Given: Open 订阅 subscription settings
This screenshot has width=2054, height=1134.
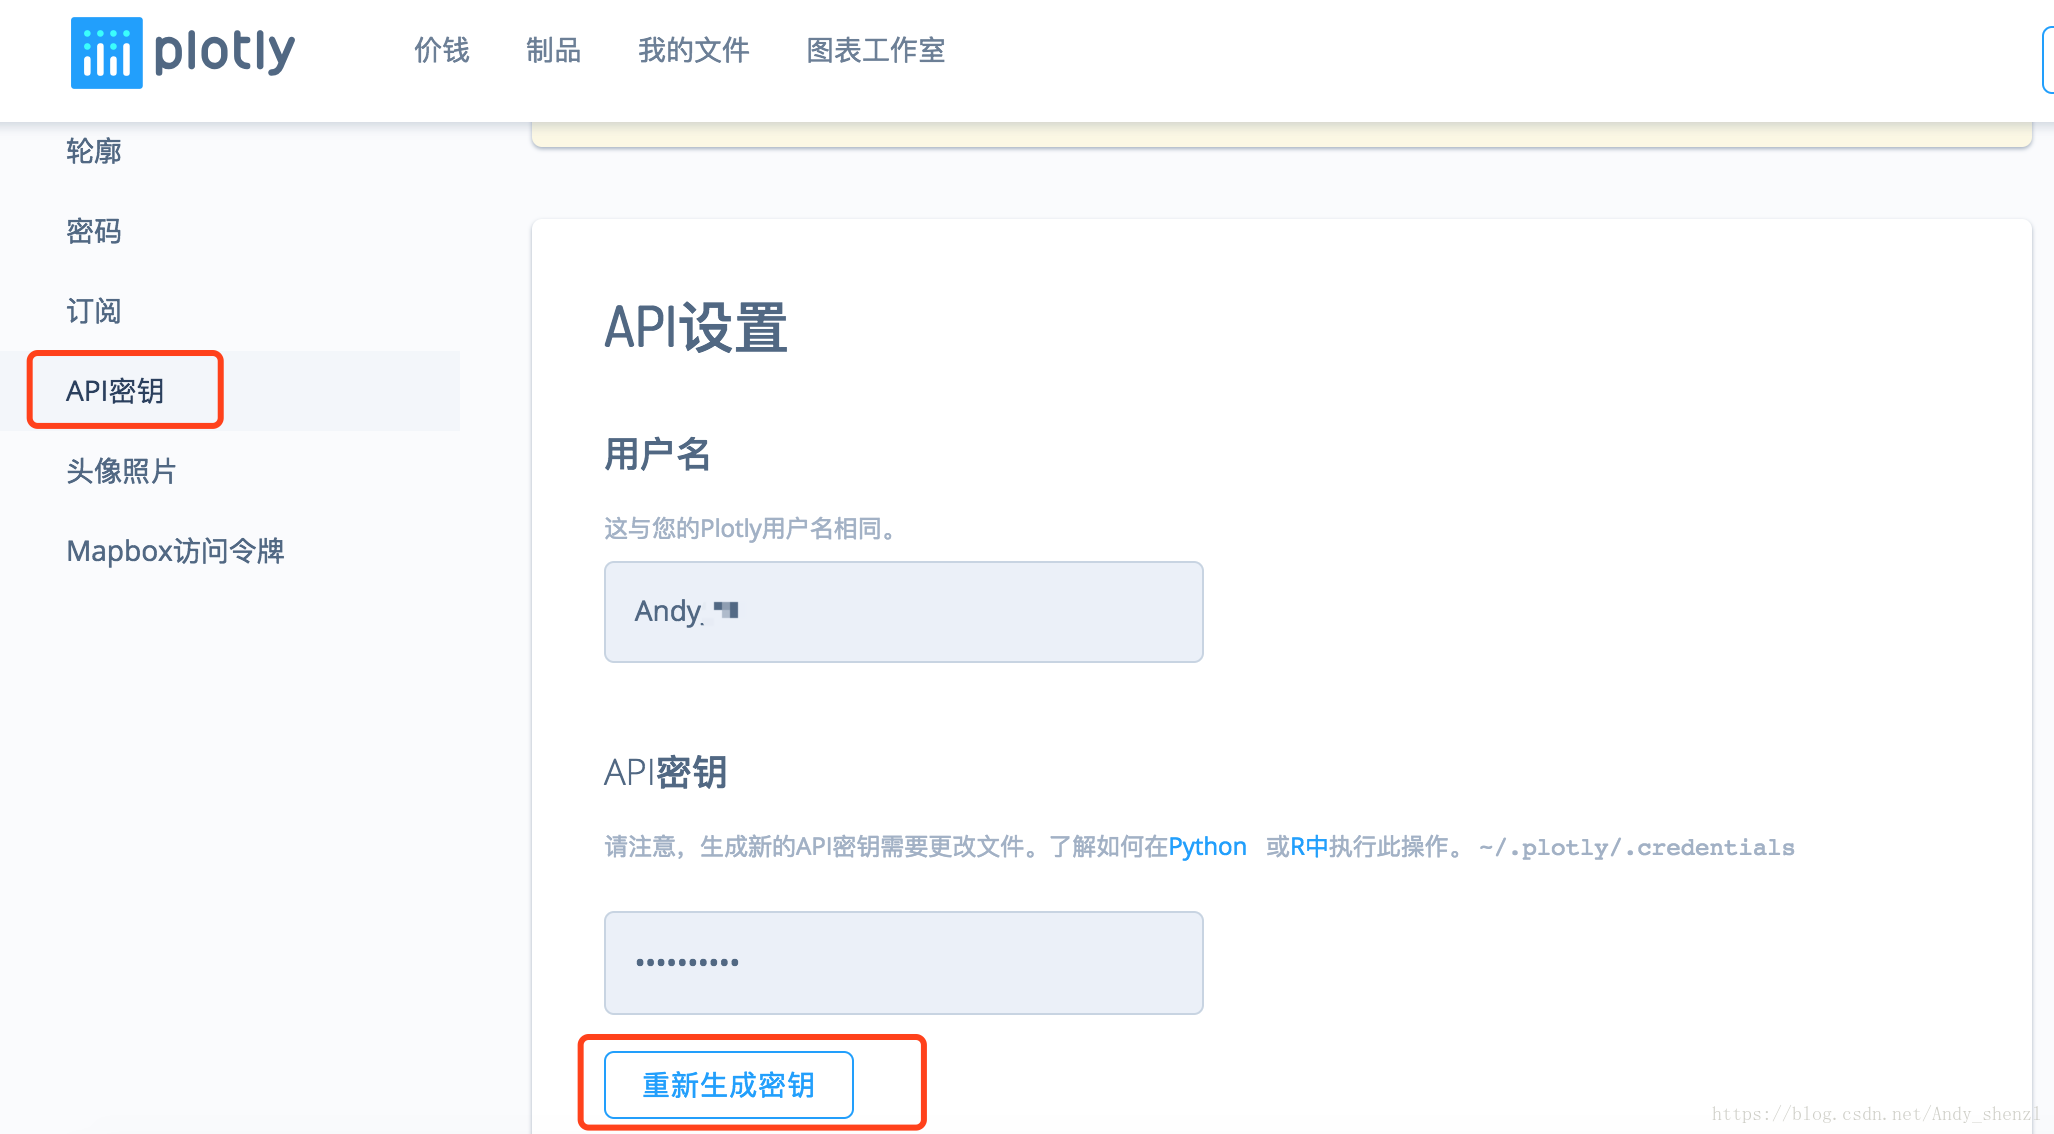Looking at the screenshot, I should coord(94,311).
